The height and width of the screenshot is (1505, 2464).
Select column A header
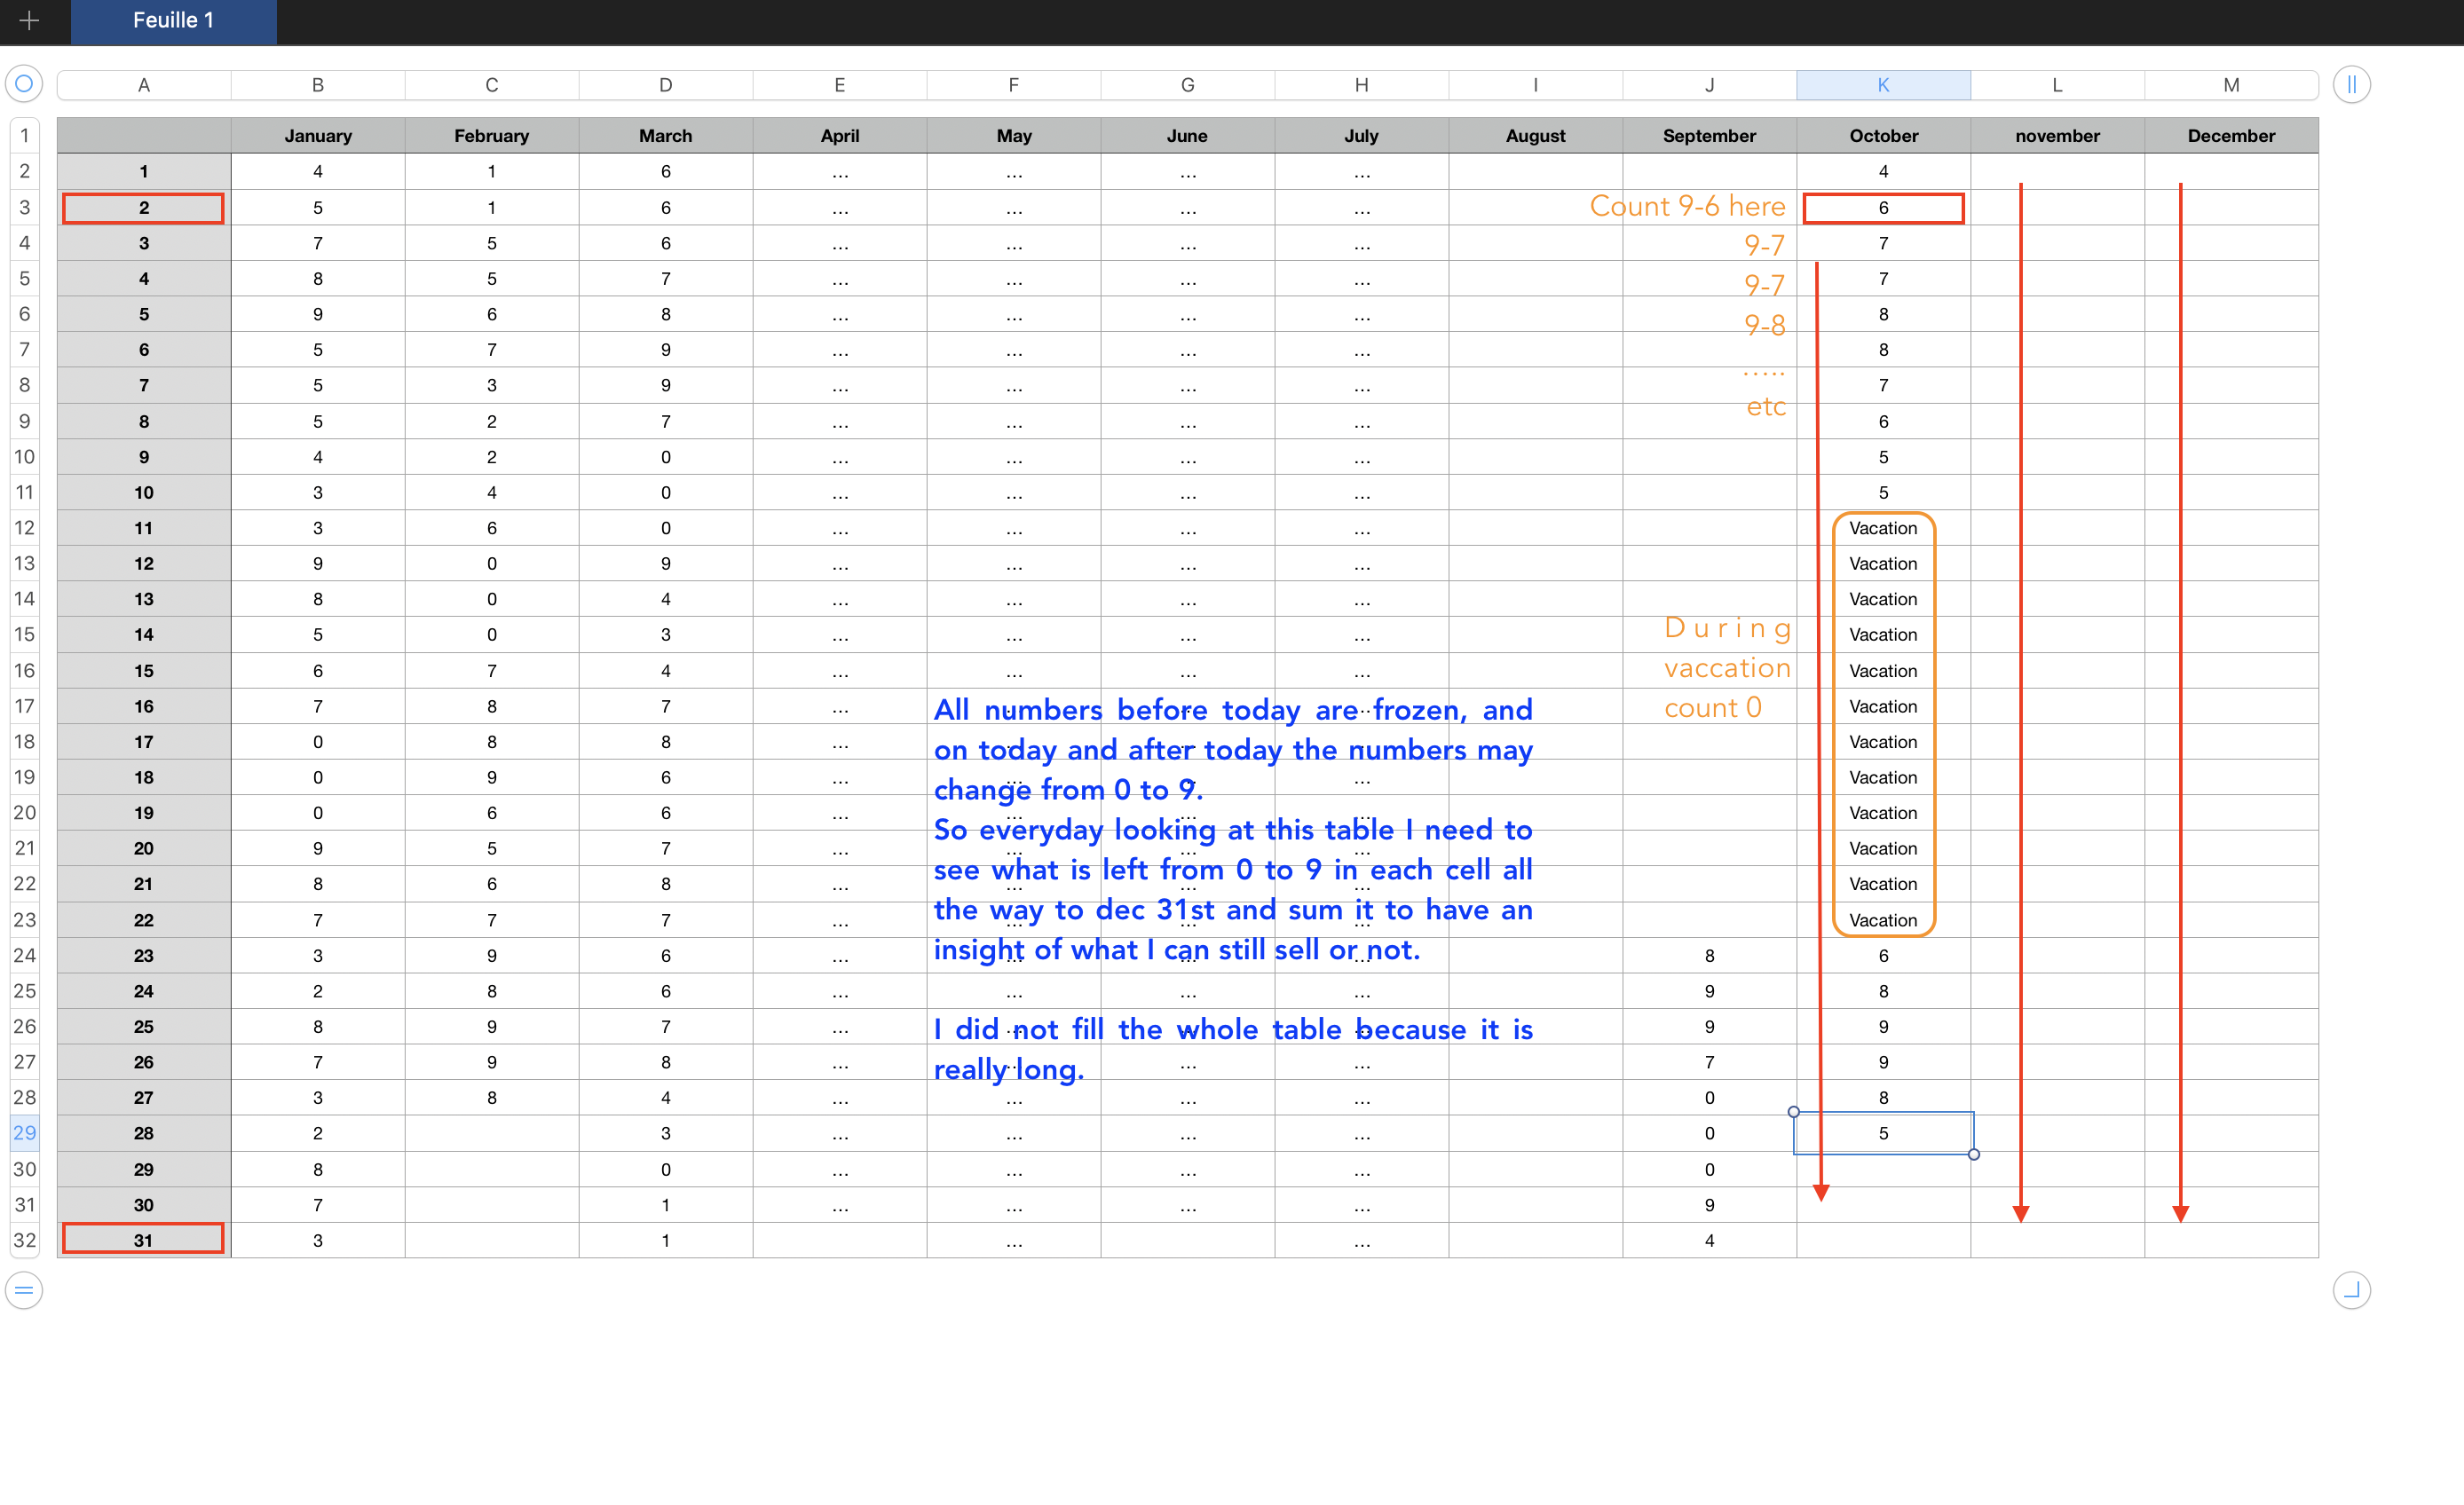[x=144, y=85]
